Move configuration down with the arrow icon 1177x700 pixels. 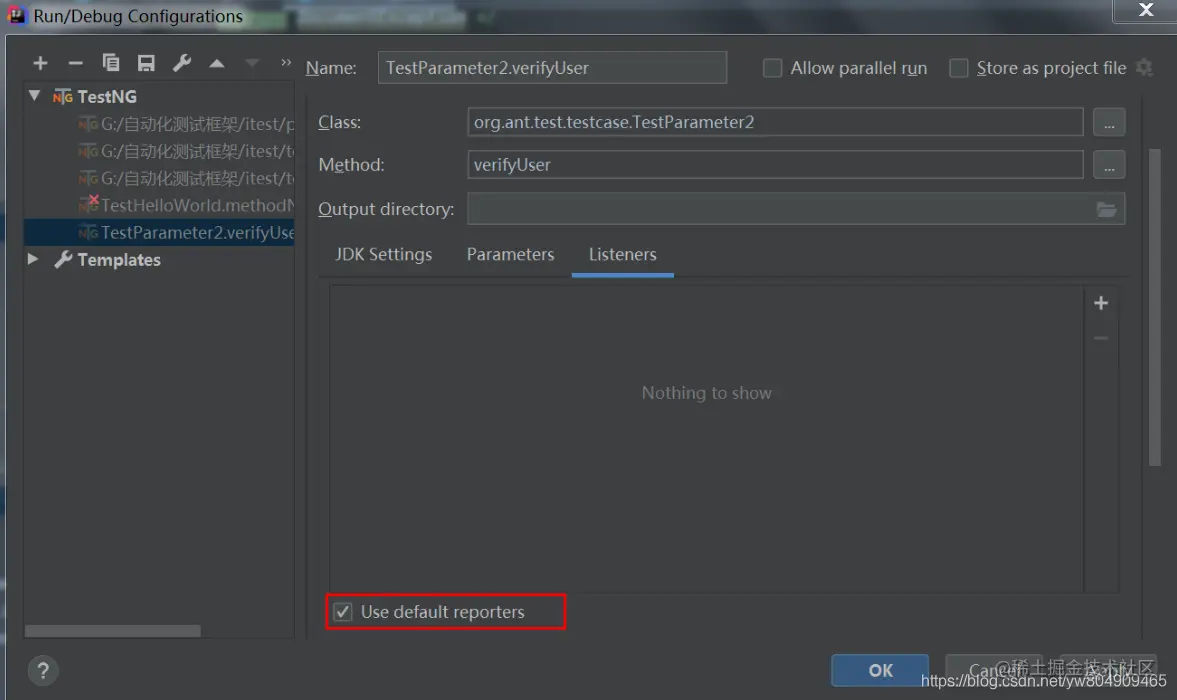pos(252,63)
